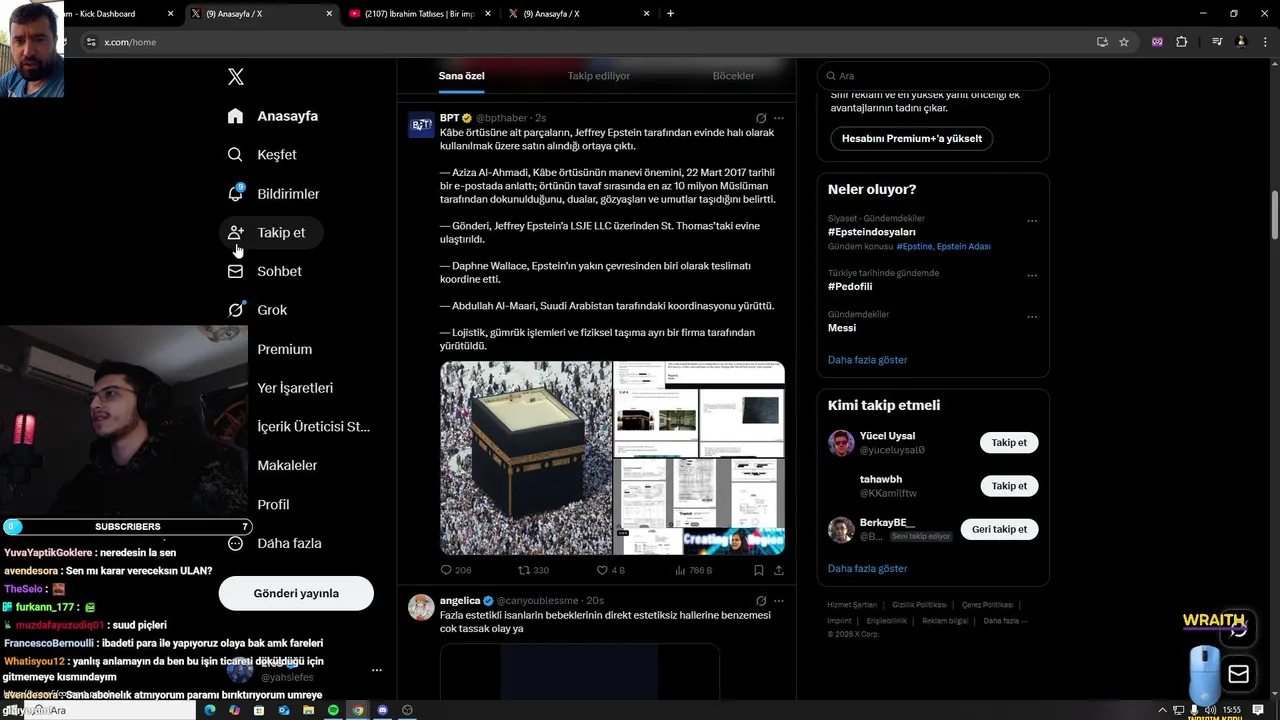This screenshot has width=1280, height=720.
Task: Switch to Takip ediliyor tab
Action: [x=598, y=76]
